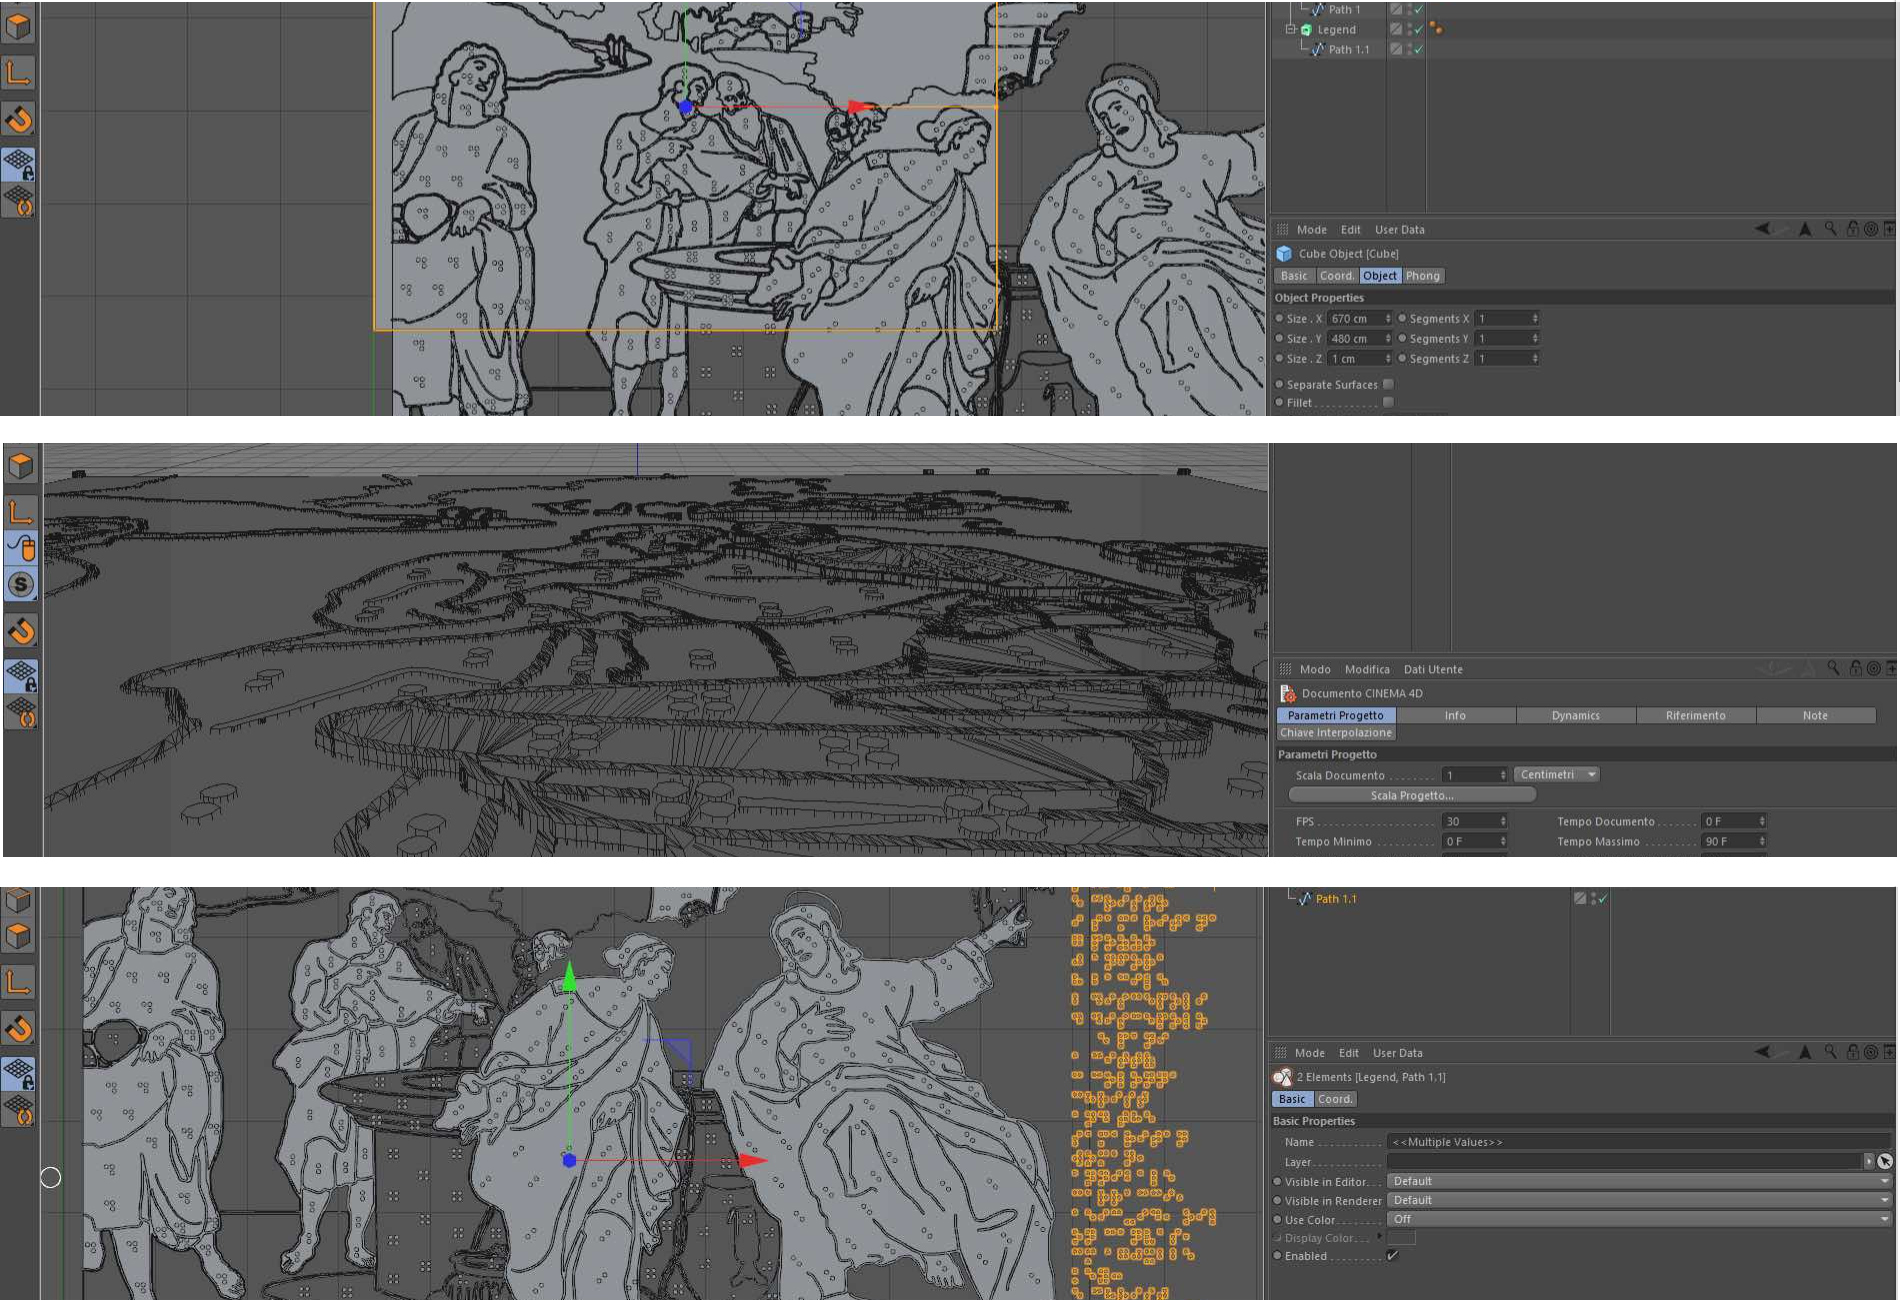Viewport: 1900px width, 1300px height.
Task: Click the Name field showing Multiple Values
Action: pos(1640,1141)
